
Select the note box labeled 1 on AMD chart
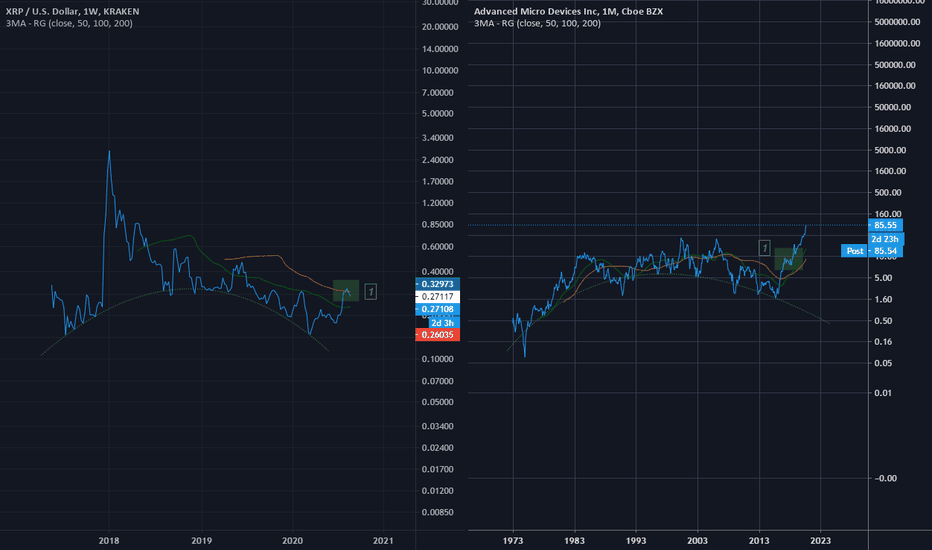tap(764, 247)
